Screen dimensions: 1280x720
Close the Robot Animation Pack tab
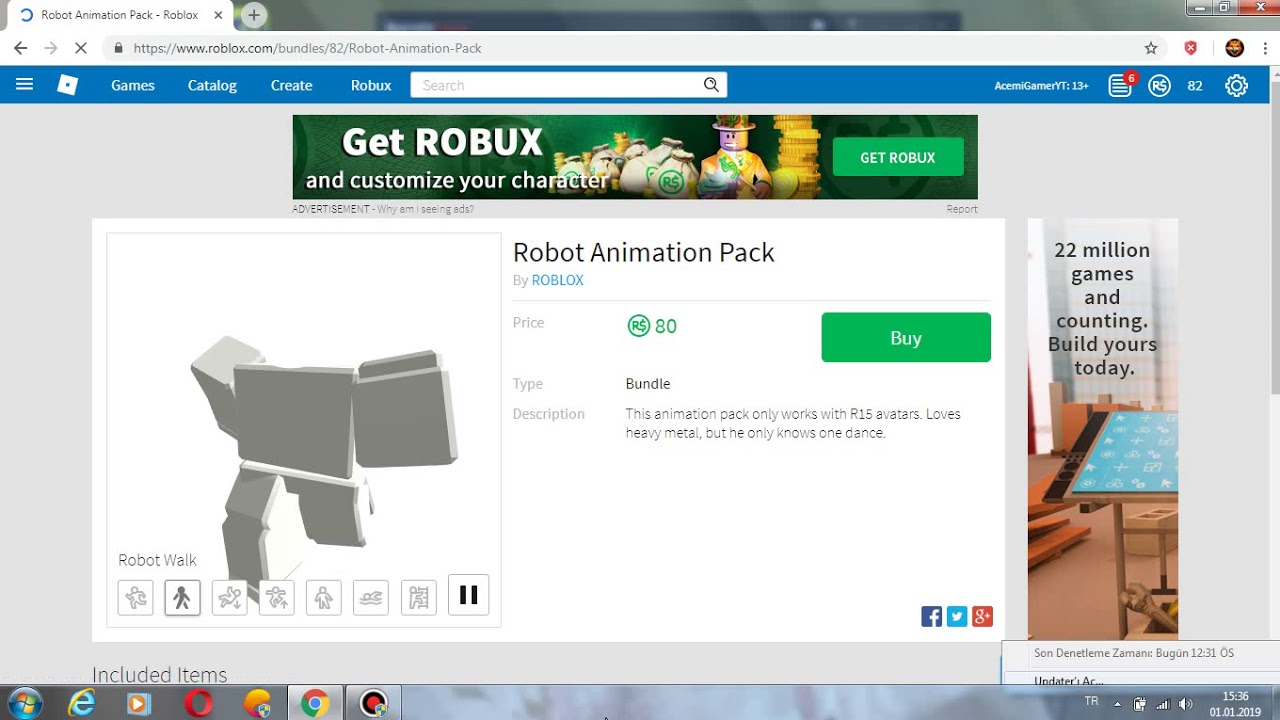point(218,15)
